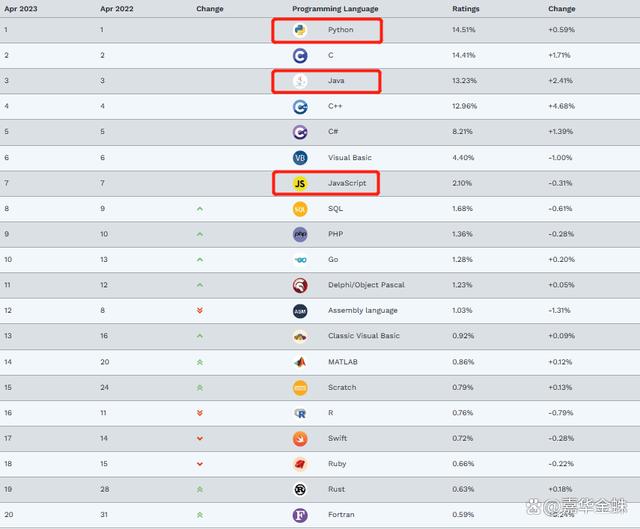Click the Assembly language red down arrow
Viewport: 640px width, 529px height.
200,311
